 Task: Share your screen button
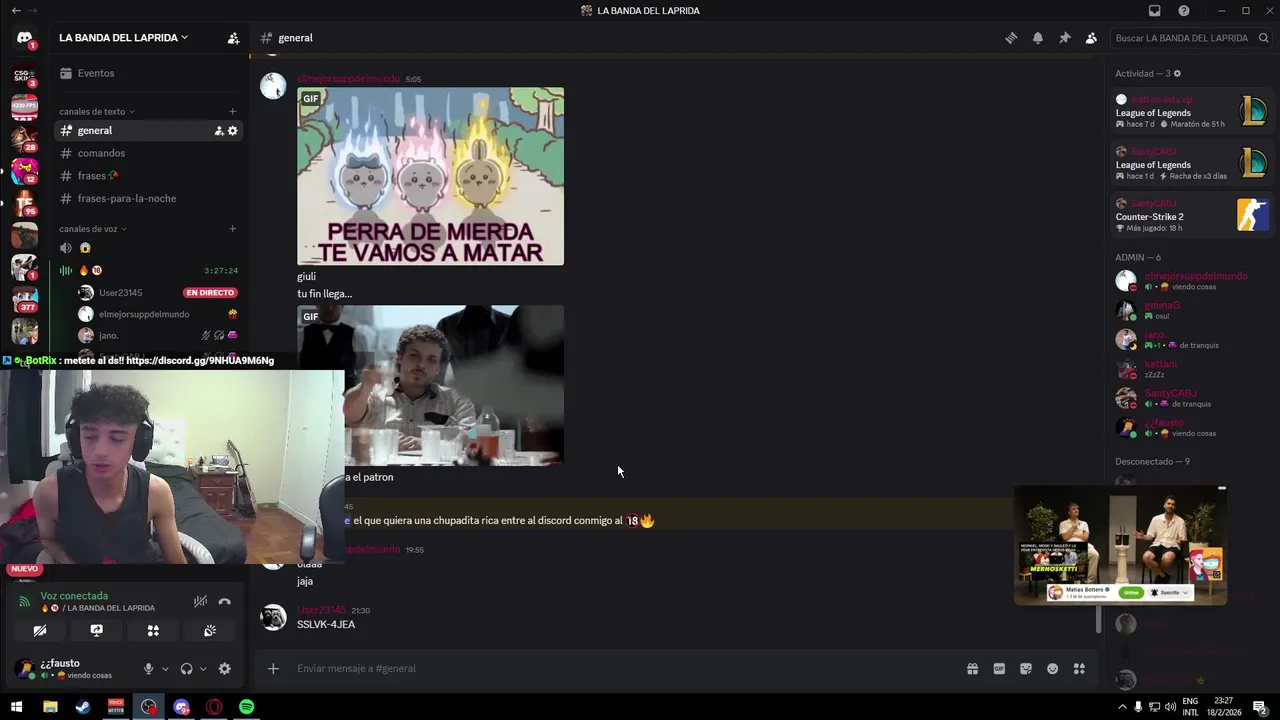click(x=96, y=631)
